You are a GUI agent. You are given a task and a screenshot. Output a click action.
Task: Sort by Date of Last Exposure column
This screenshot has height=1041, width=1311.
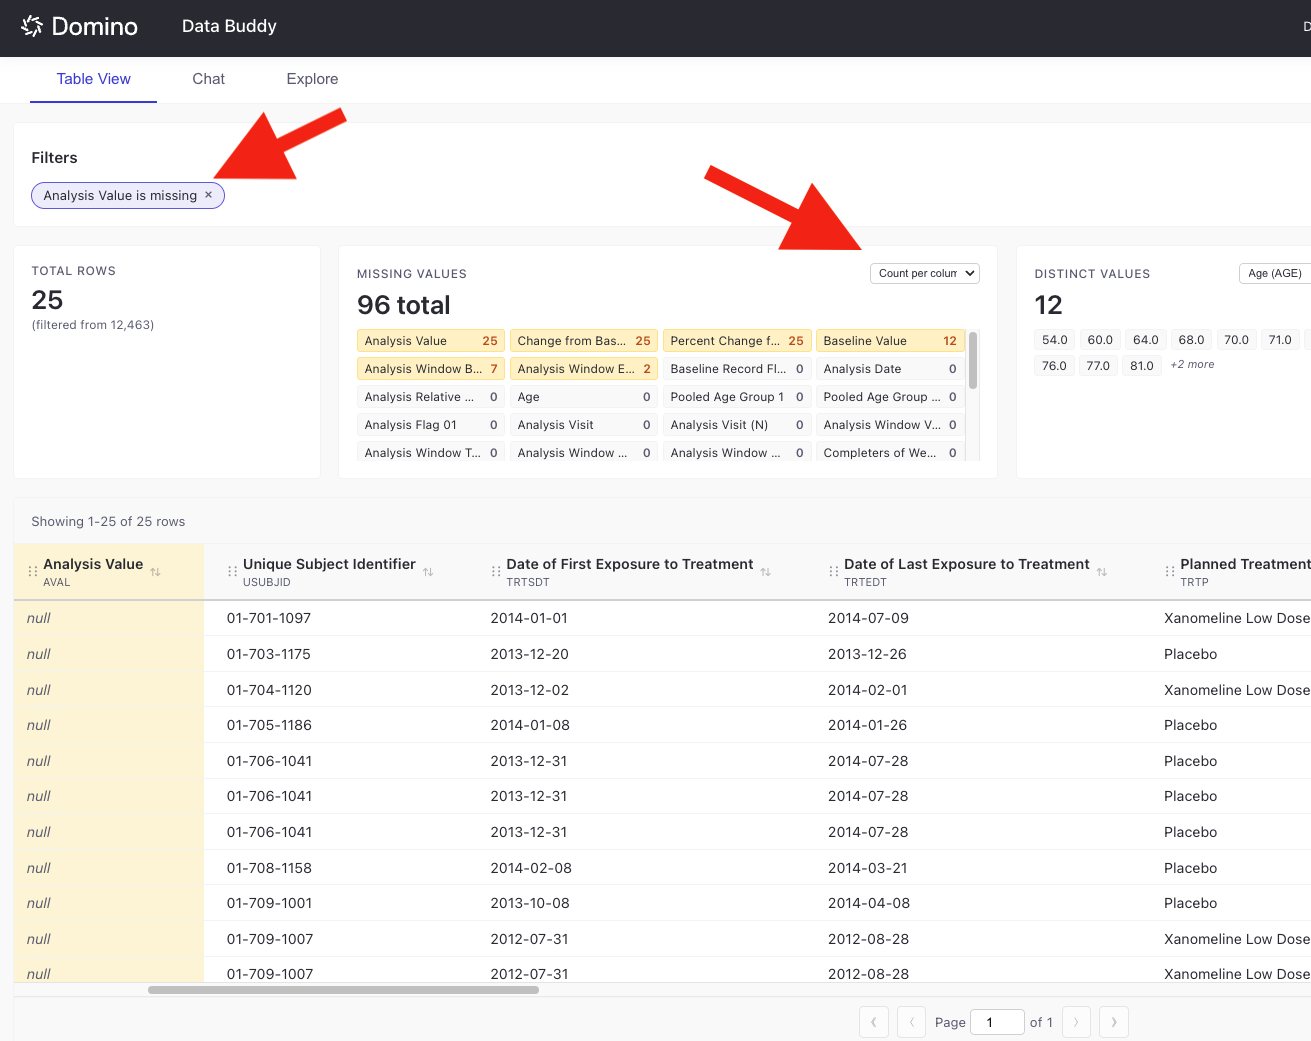1101,572
